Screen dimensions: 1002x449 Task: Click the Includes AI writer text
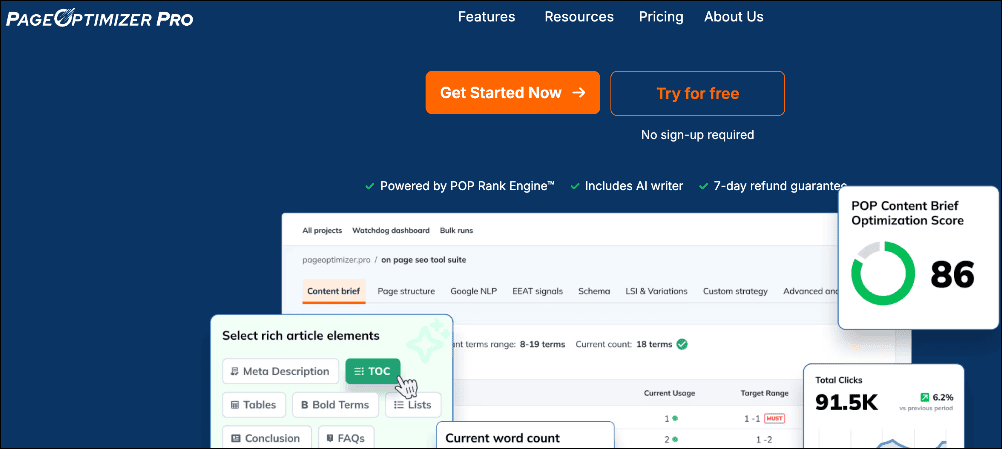point(634,186)
